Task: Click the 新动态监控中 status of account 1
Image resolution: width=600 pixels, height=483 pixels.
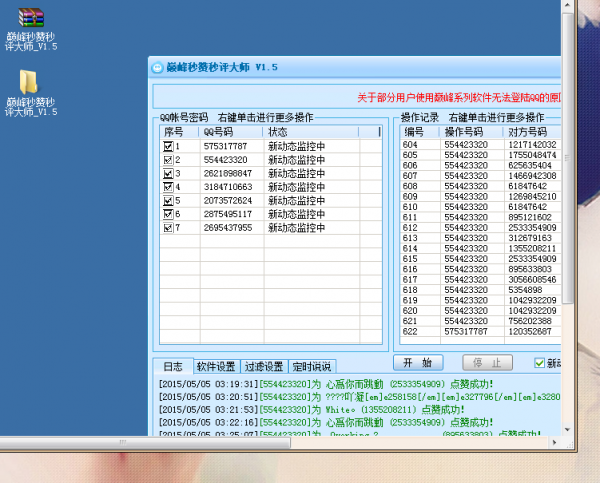Action: click(297, 146)
